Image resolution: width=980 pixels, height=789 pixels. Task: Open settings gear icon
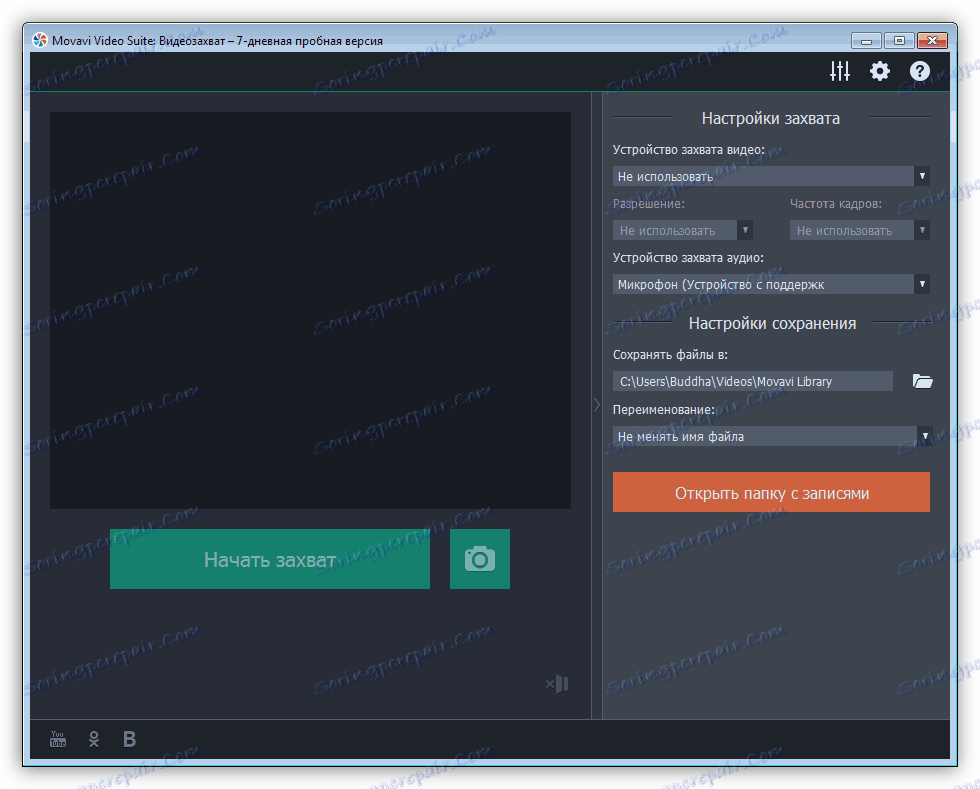pos(879,71)
